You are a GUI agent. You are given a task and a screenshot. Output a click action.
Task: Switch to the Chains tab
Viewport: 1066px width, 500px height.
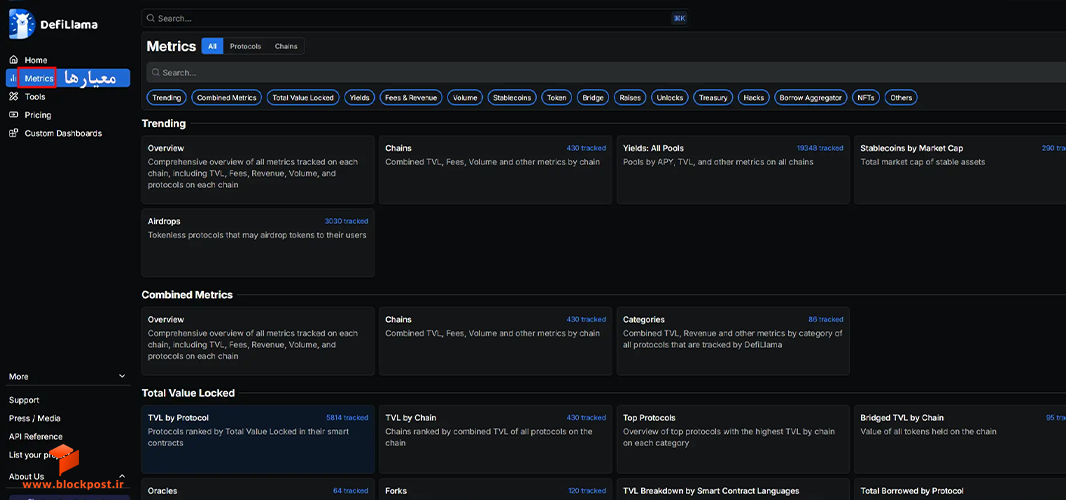coord(286,46)
